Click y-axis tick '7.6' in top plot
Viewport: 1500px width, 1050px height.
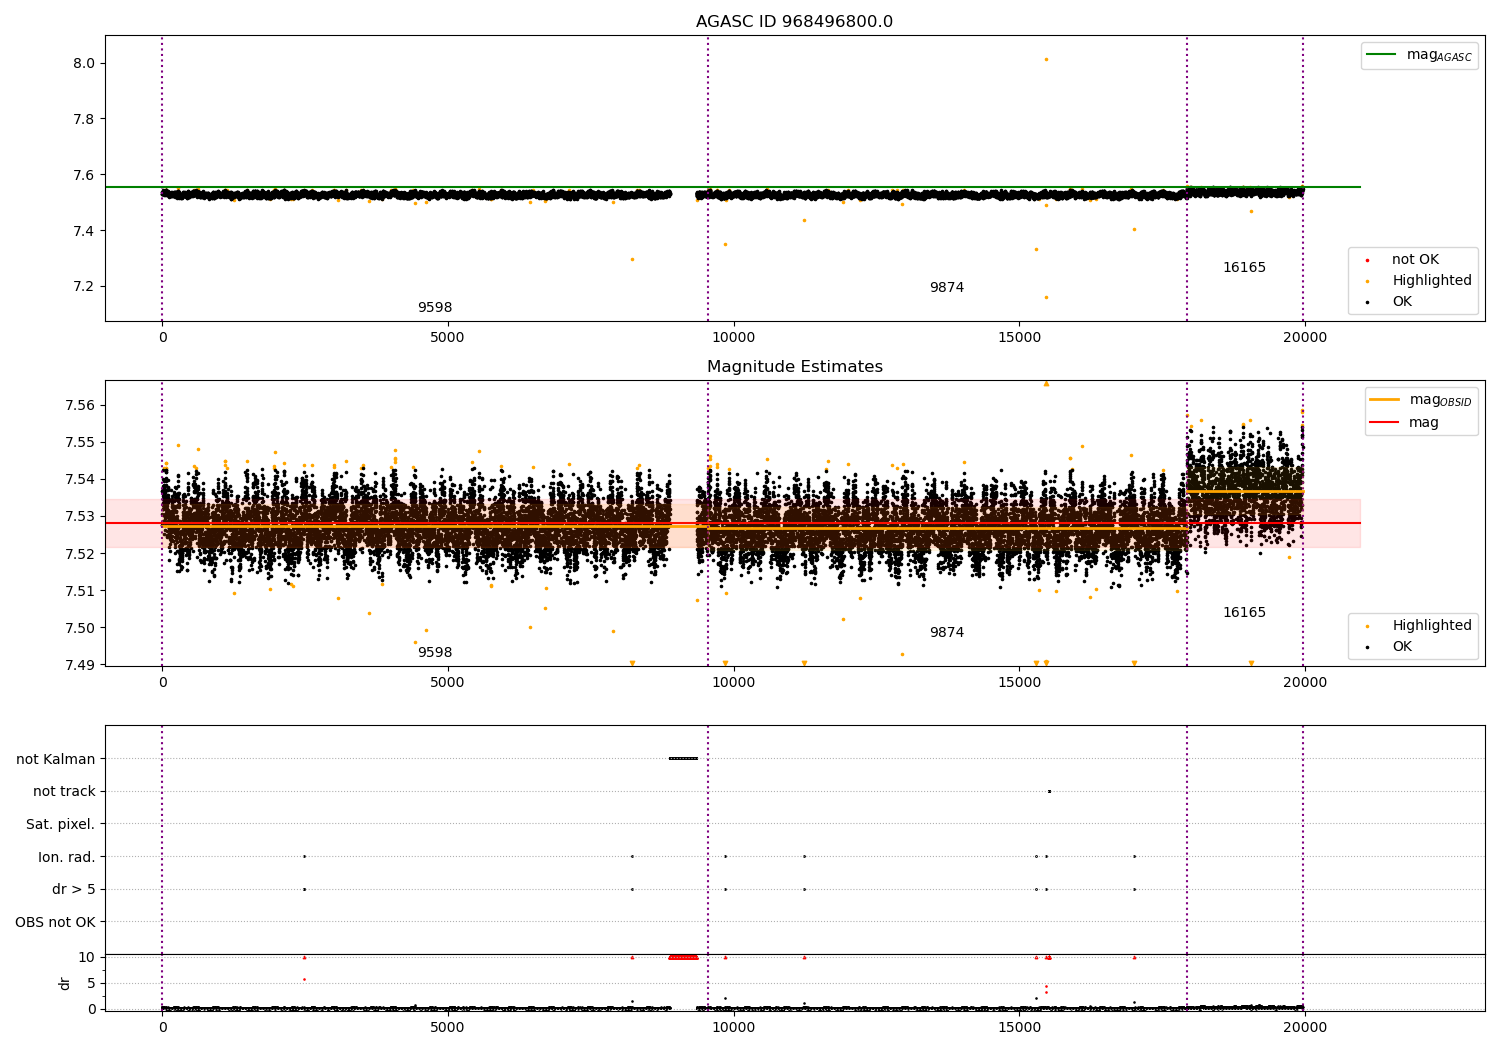(83, 176)
